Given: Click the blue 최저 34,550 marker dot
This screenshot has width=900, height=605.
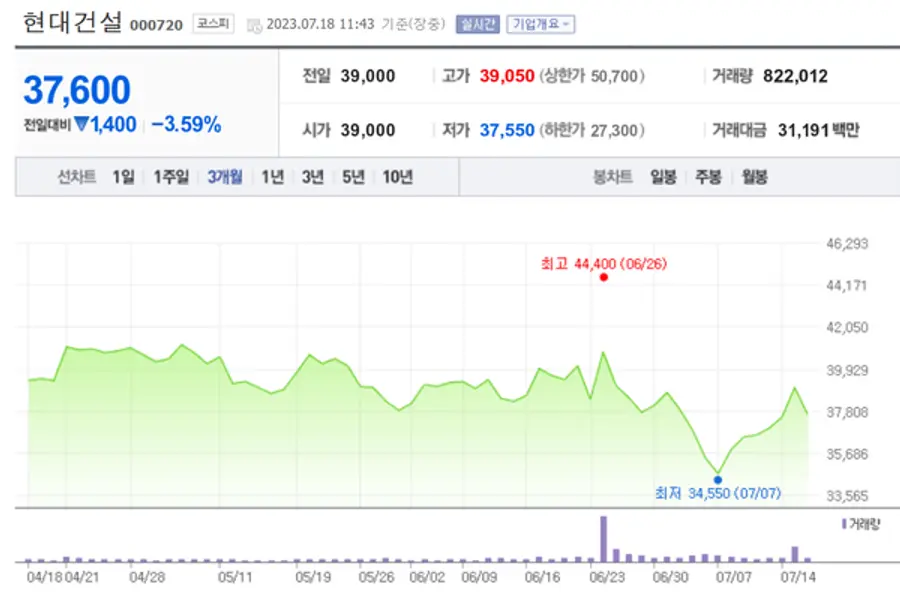Looking at the screenshot, I should [x=717, y=480].
